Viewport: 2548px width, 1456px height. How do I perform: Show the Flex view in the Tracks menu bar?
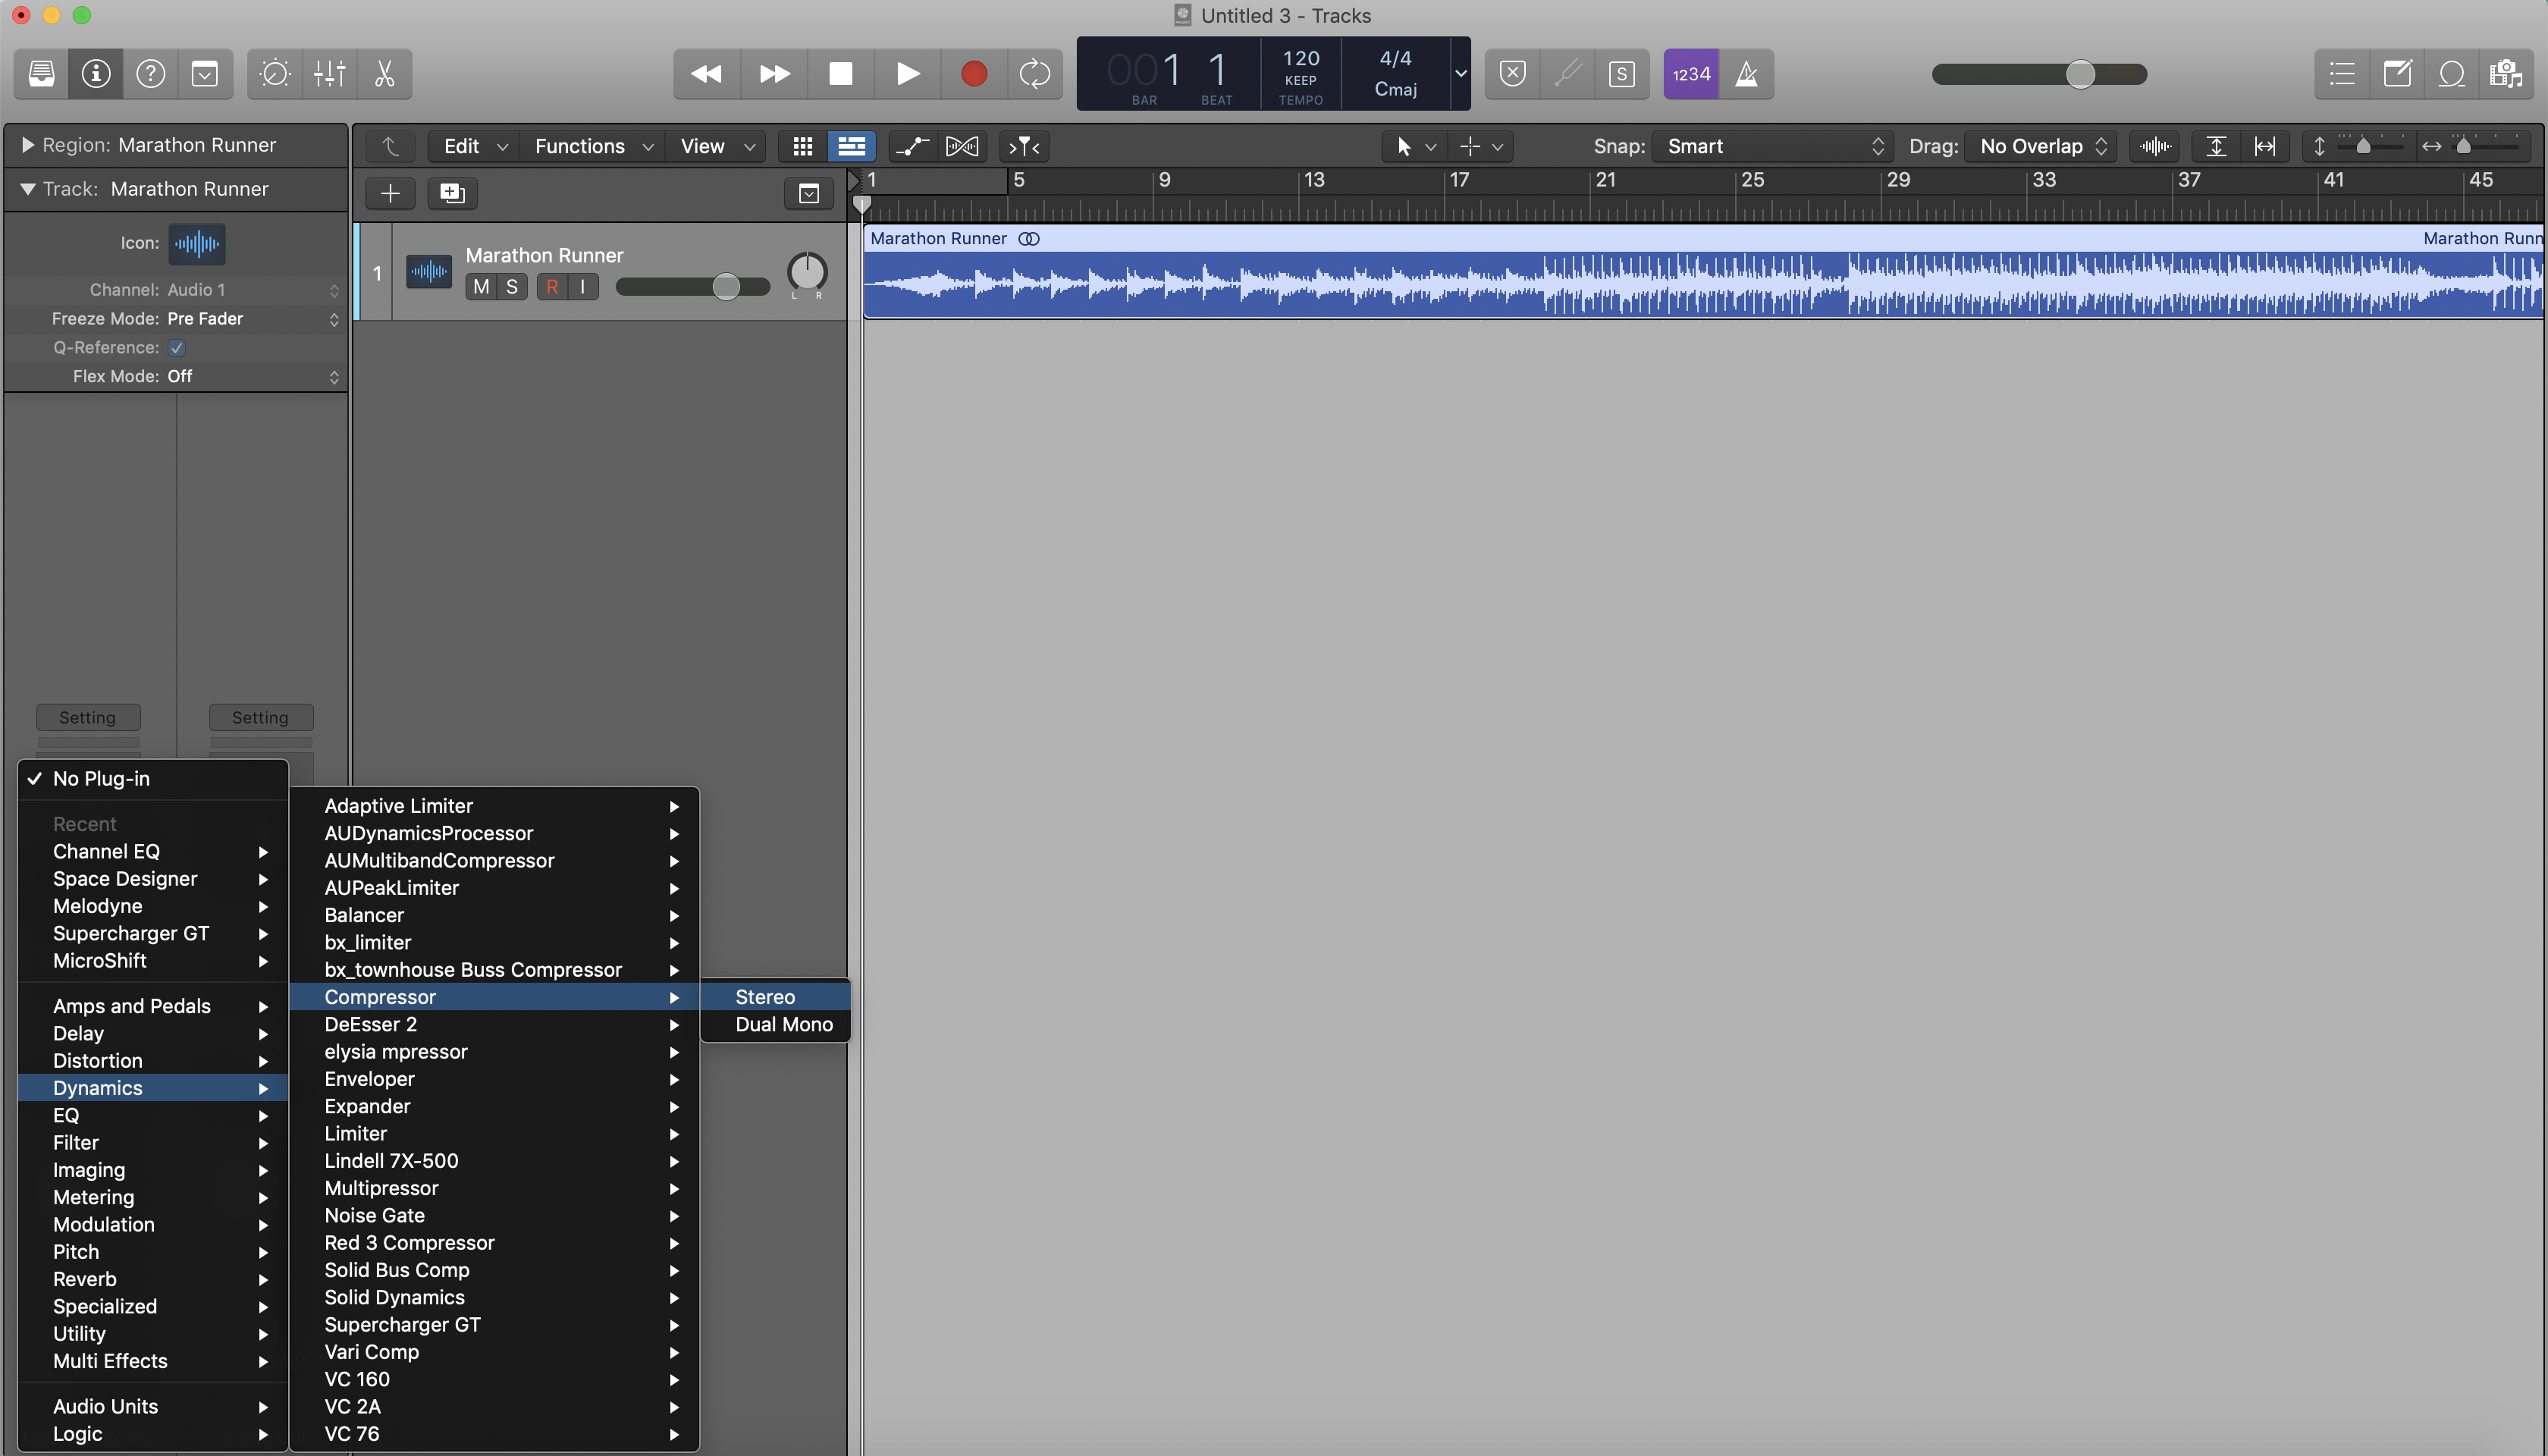click(x=962, y=146)
